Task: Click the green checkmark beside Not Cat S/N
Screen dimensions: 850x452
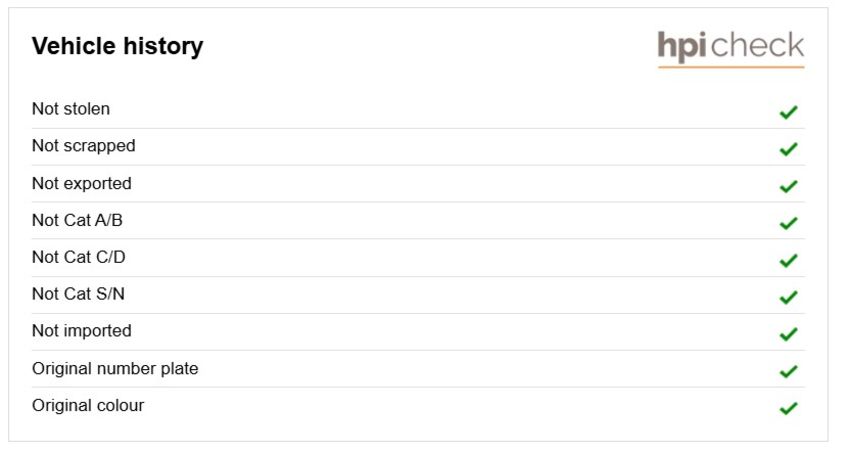Action: click(x=788, y=297)
